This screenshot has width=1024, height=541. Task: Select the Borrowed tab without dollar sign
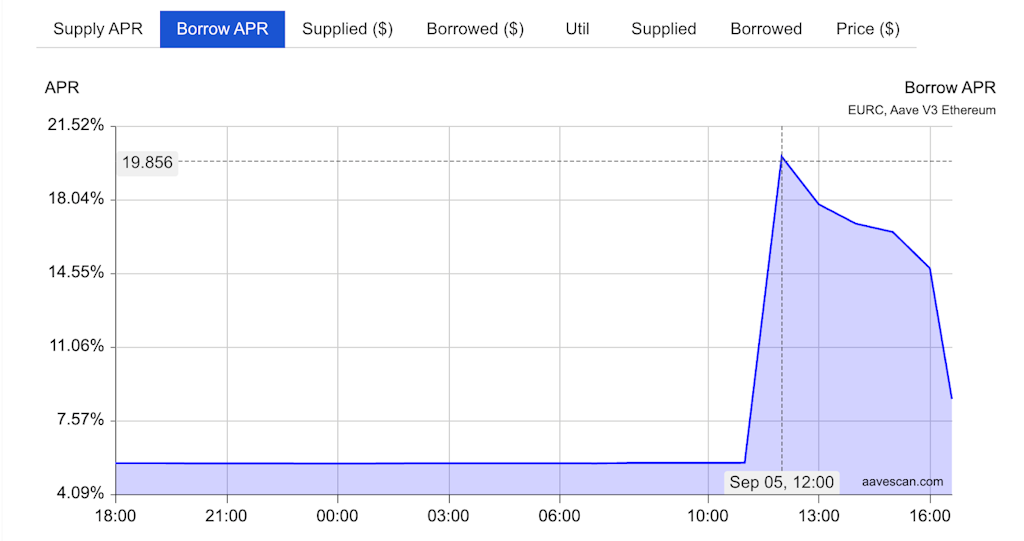tap(766, 29)
